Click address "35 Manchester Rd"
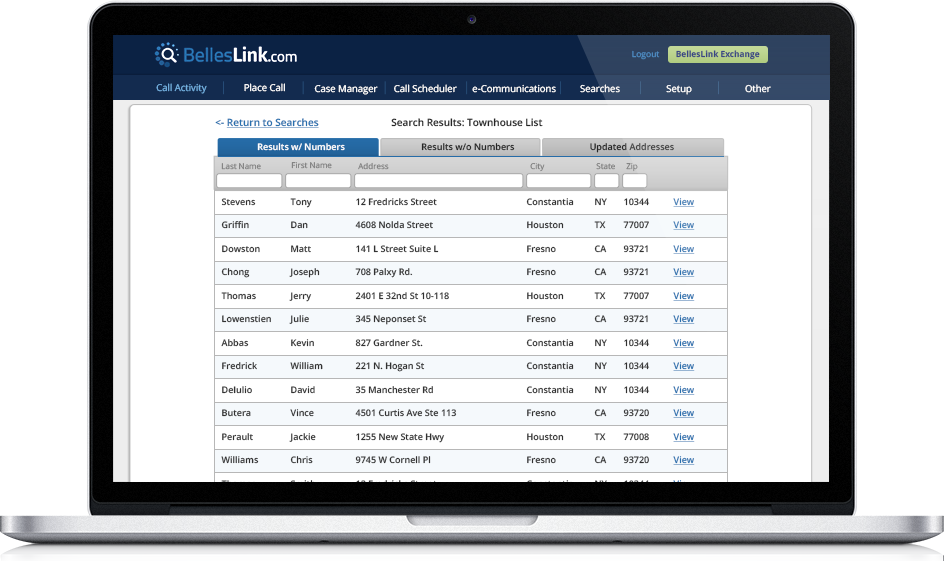944x561 pixels. 394,390
